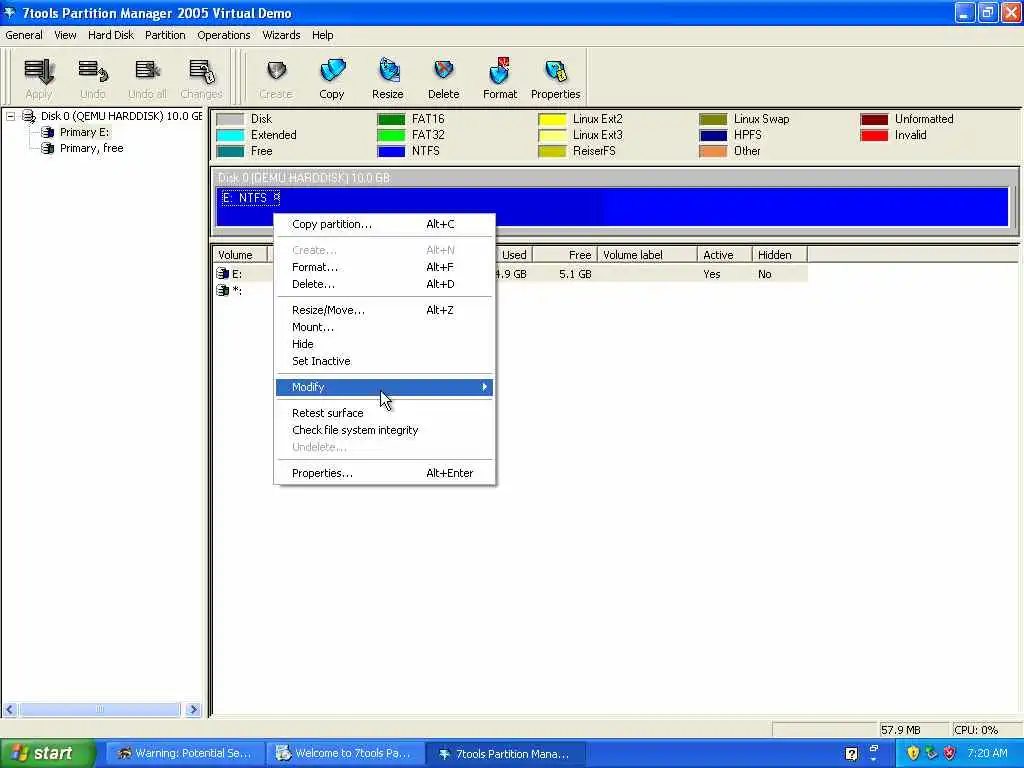
Task: Click the security shield tray icon
Action: coord(913,753)
